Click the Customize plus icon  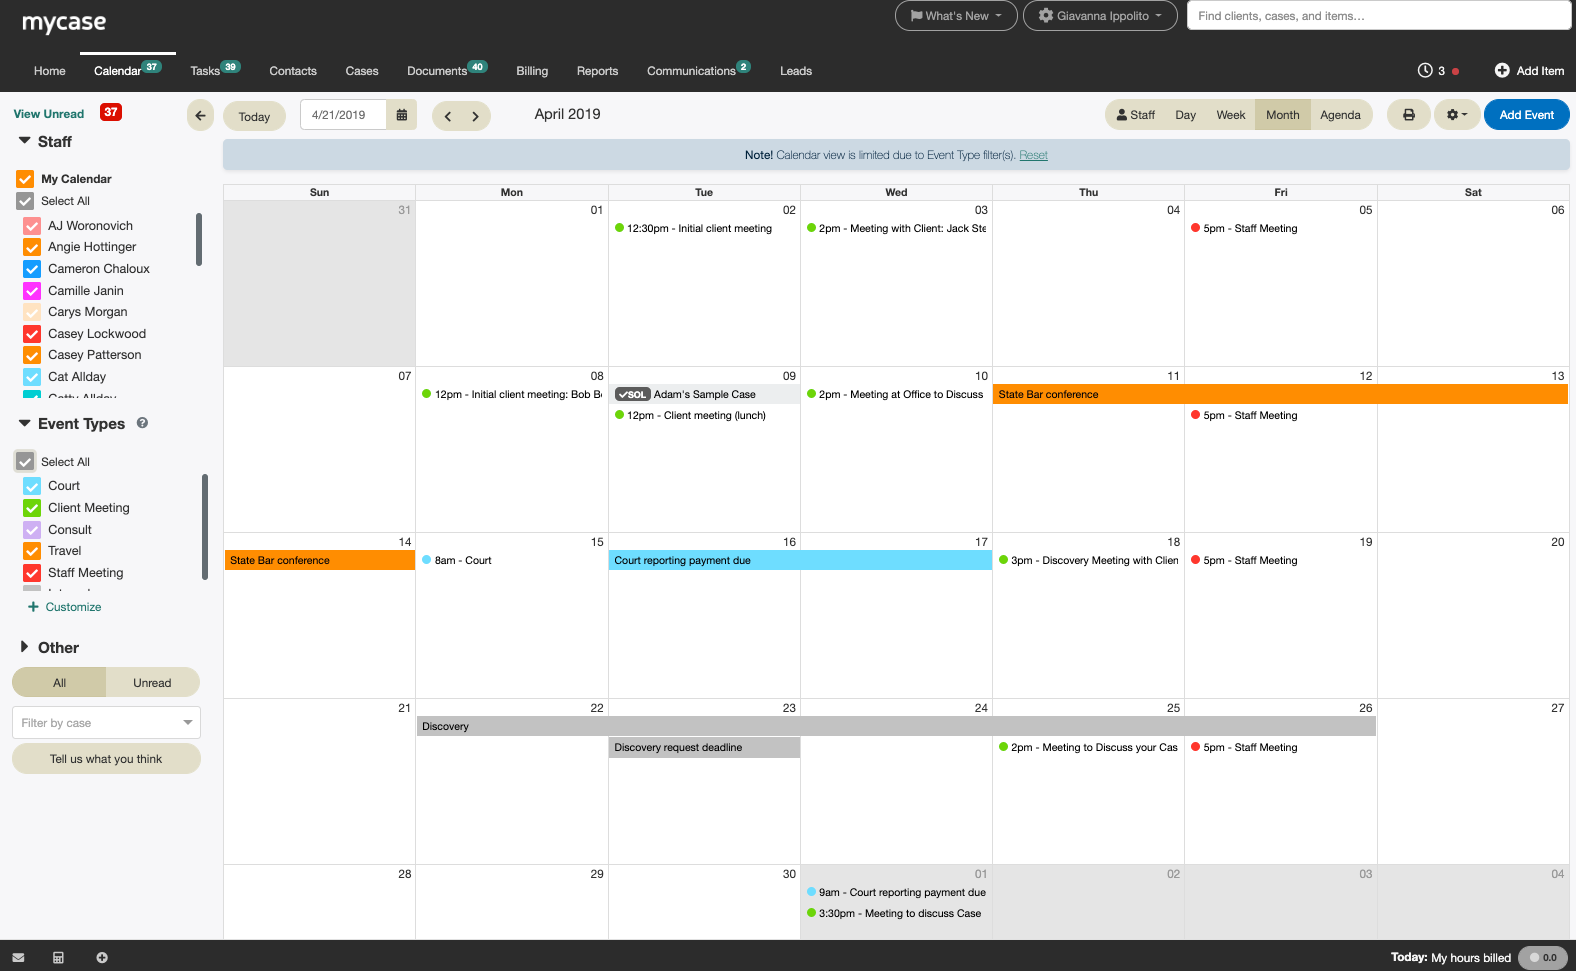pyautogui.click(x=33, y=607)
